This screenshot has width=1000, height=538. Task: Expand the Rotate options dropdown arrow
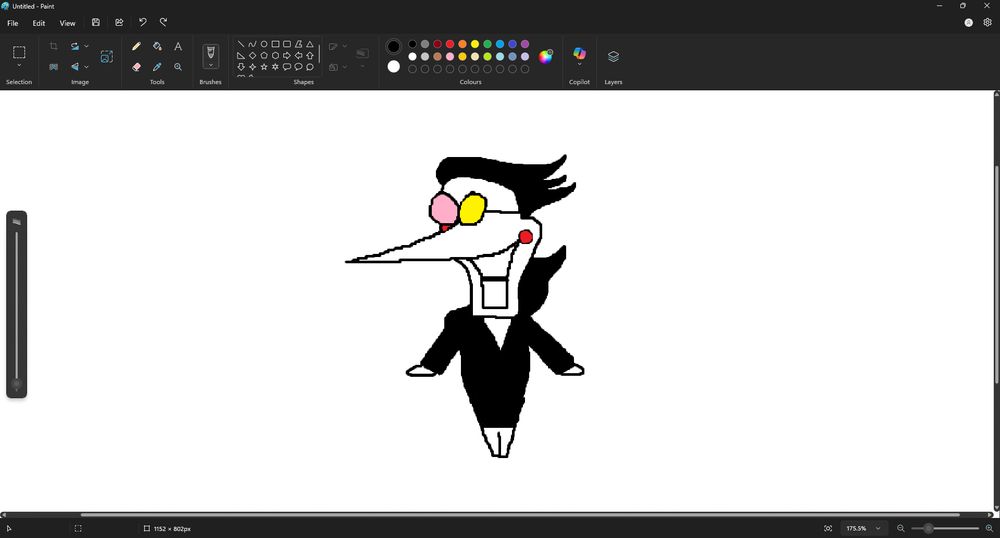pos(86,46)
